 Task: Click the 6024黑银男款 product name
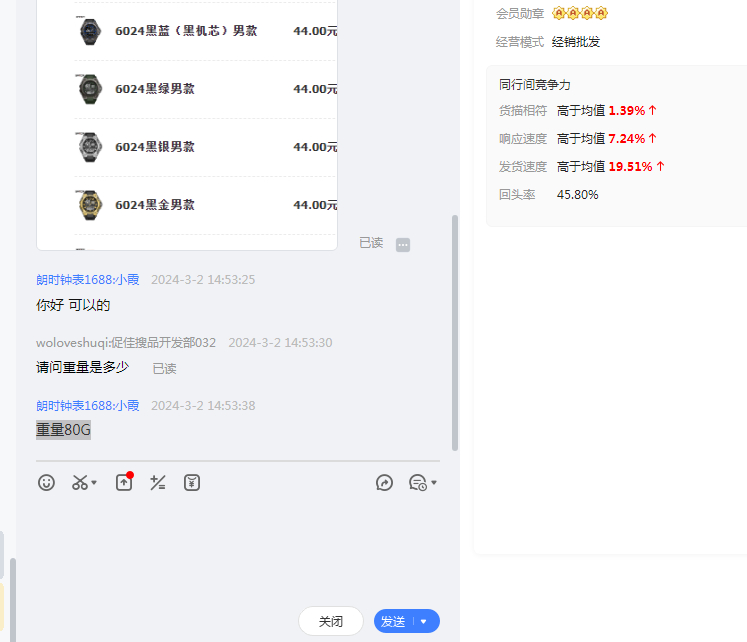(155, 147)
